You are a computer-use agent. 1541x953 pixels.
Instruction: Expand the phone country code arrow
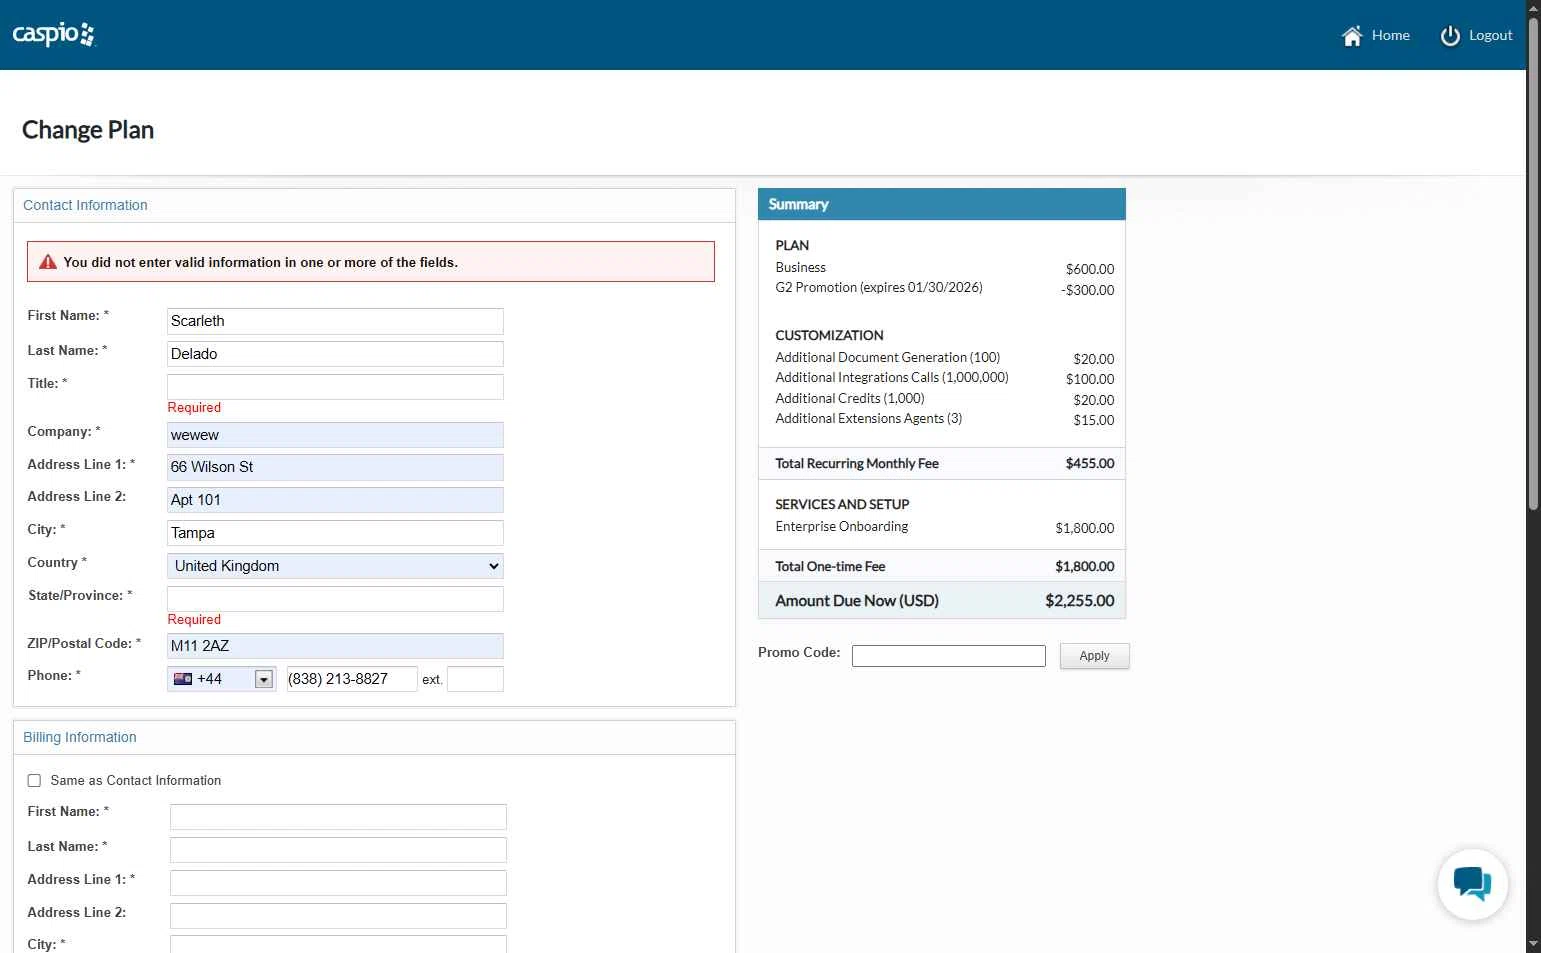[264, 680]
